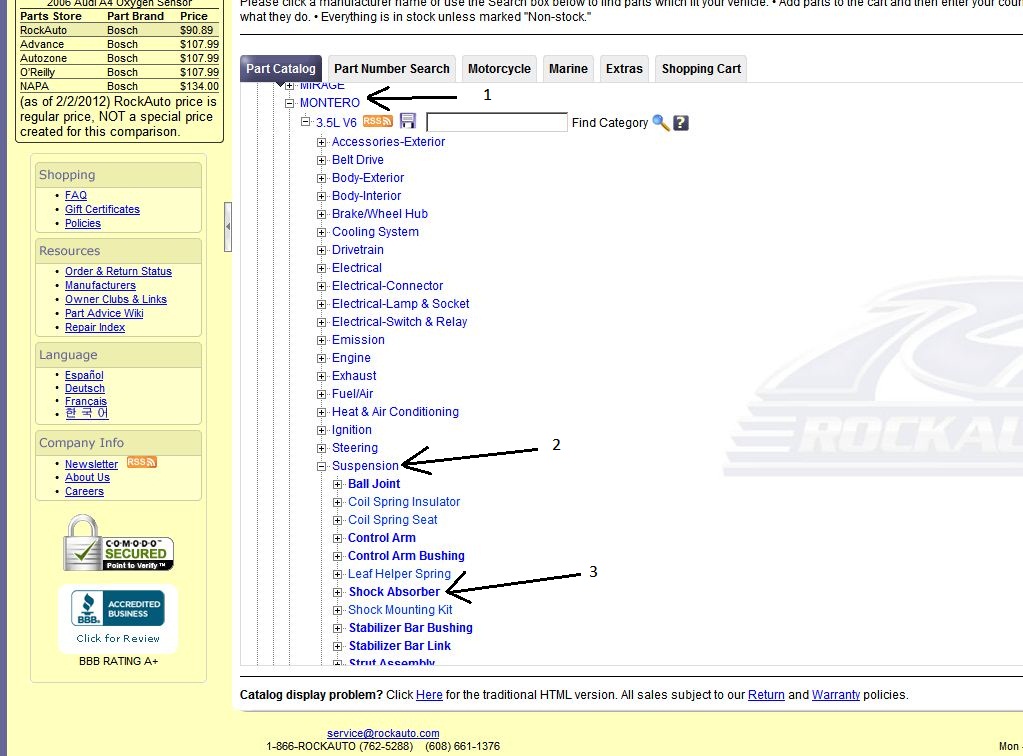The height and width of the screenshot is (756, 1023).
Task: Open the Careers link
Action: pos(84,491)
